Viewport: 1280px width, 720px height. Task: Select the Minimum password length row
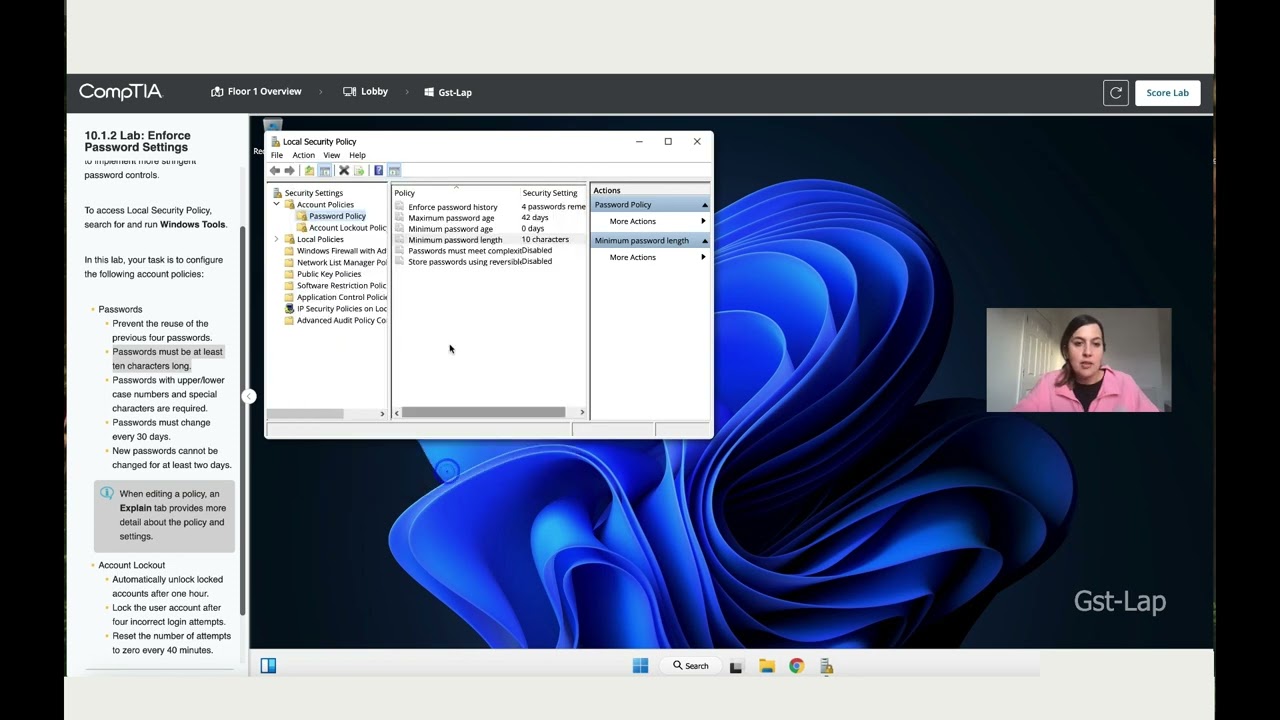(489, 240)
